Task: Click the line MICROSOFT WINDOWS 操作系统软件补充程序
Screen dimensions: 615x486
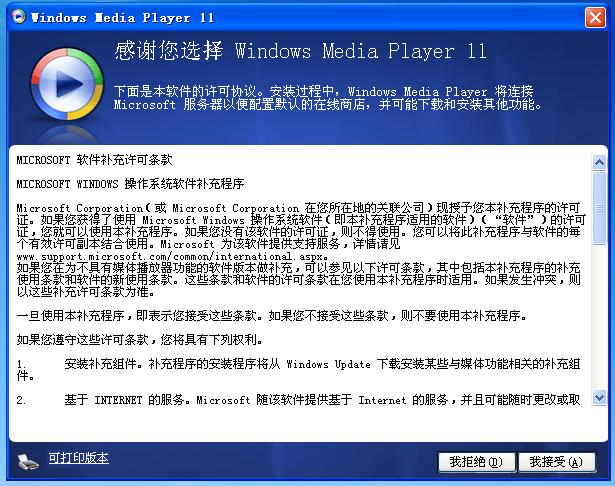Action: [x=130, y=184]
